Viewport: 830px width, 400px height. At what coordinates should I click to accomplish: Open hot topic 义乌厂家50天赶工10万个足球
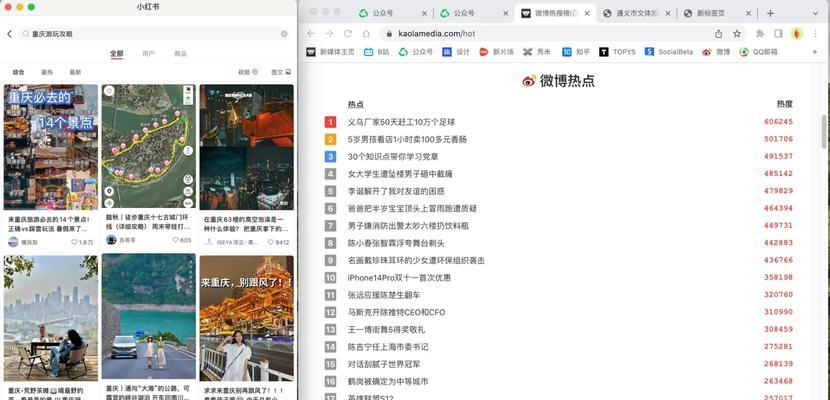[401, 122]
